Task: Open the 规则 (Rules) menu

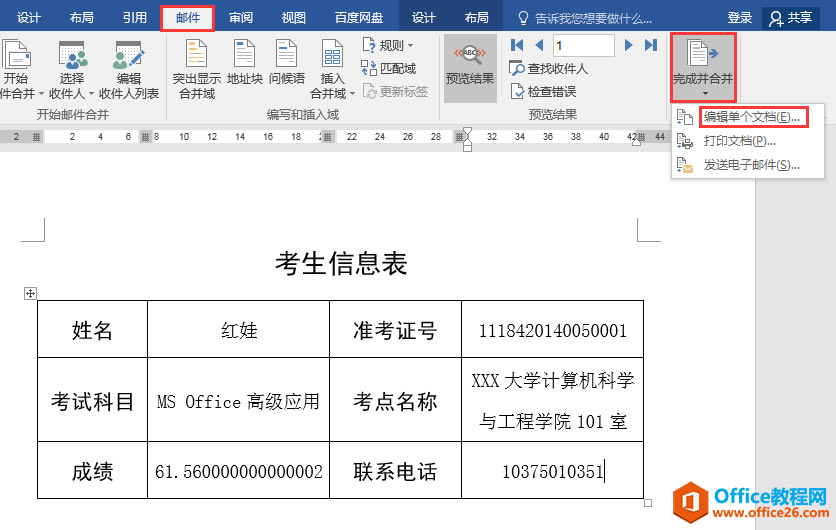Action: coord(388,45)
